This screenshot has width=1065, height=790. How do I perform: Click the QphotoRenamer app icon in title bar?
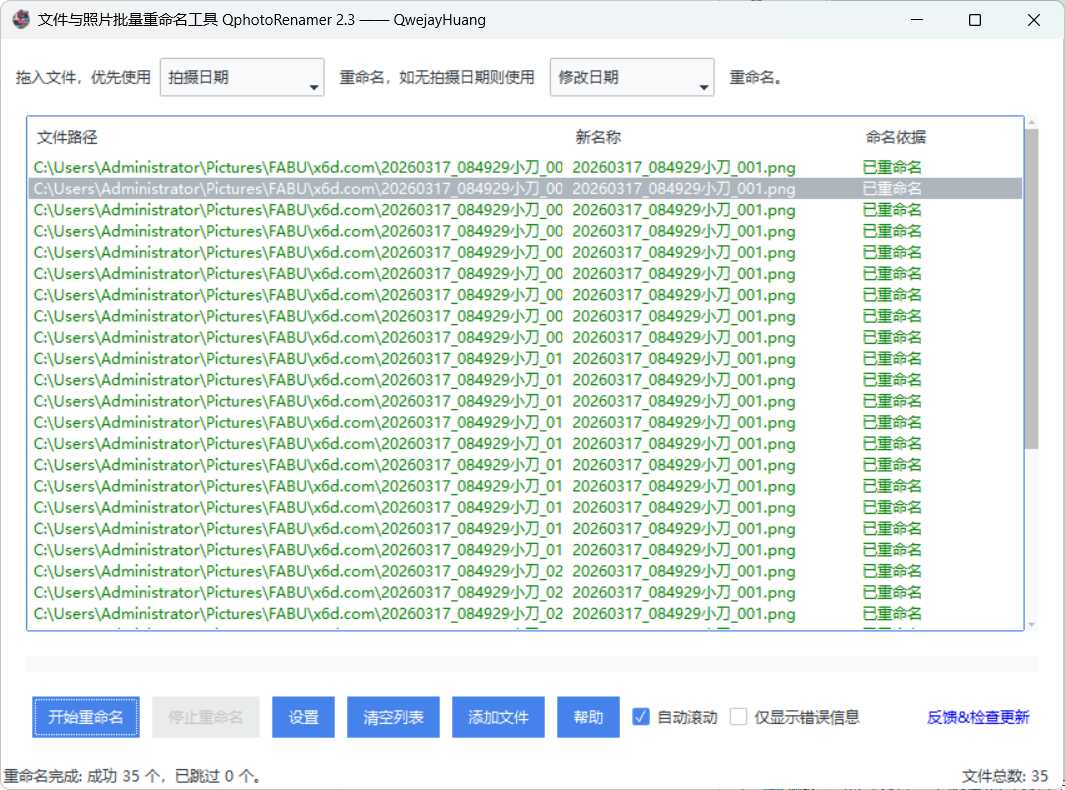click(21, 19)
